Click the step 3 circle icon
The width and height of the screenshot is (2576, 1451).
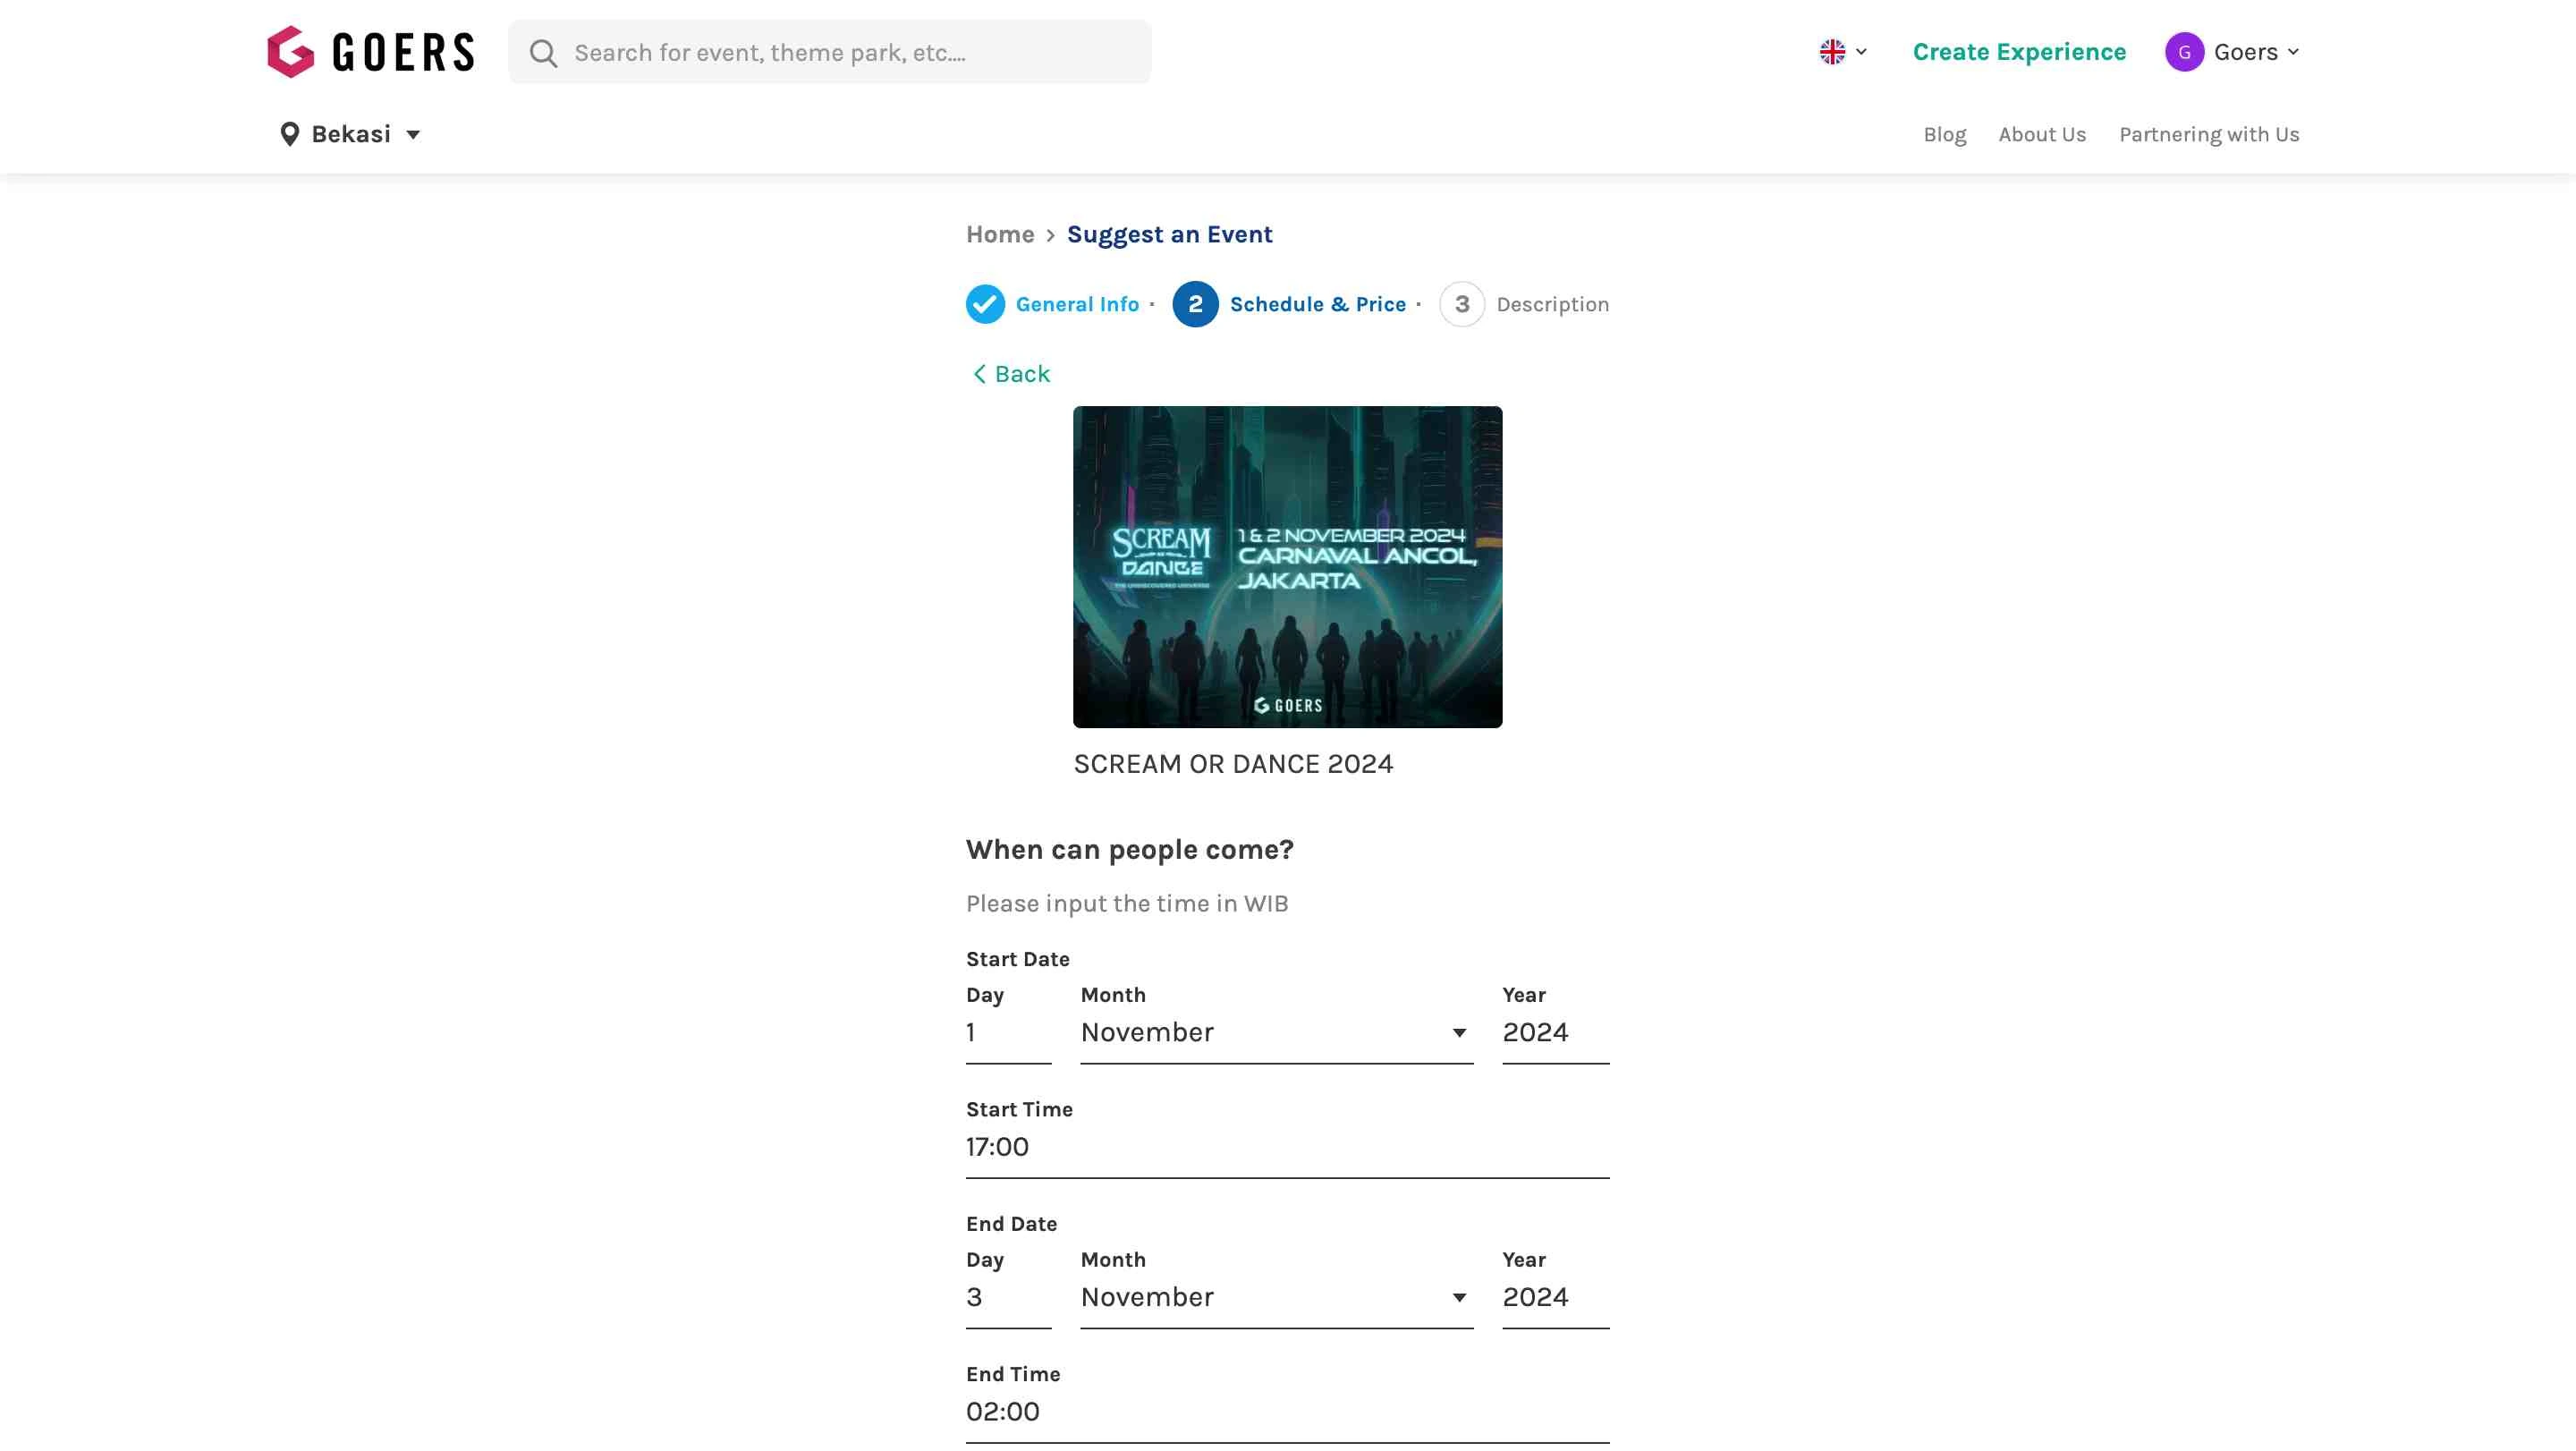(1462, 304)
